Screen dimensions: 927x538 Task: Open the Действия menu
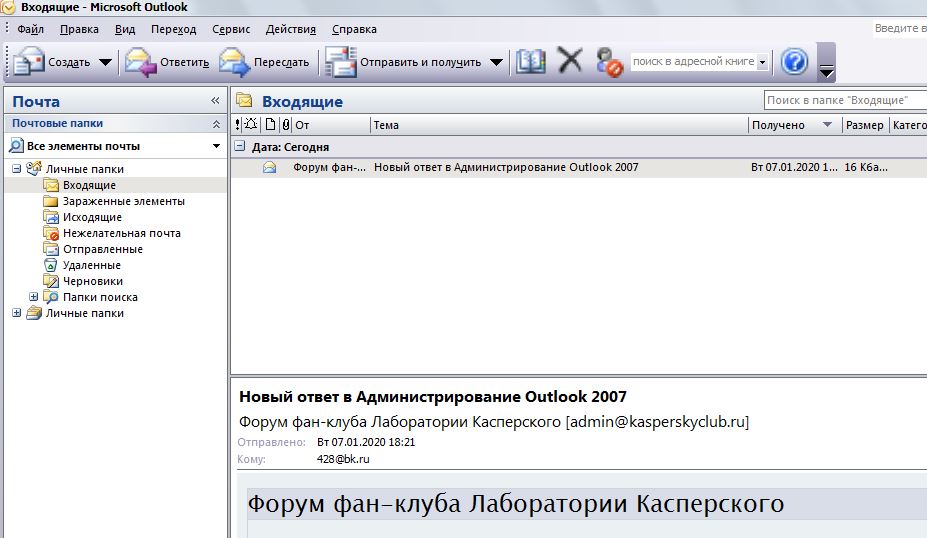[x=290, y=29]
